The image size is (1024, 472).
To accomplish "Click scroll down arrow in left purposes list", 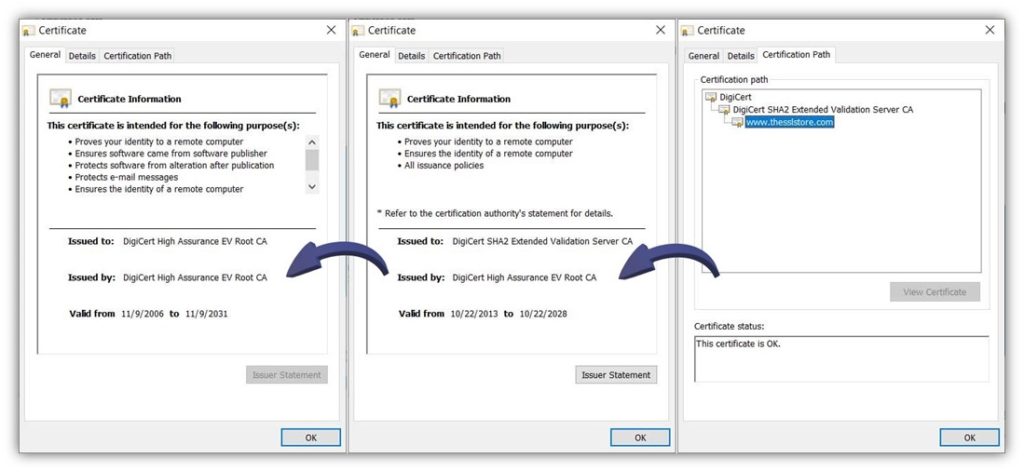I will point(312,186).
